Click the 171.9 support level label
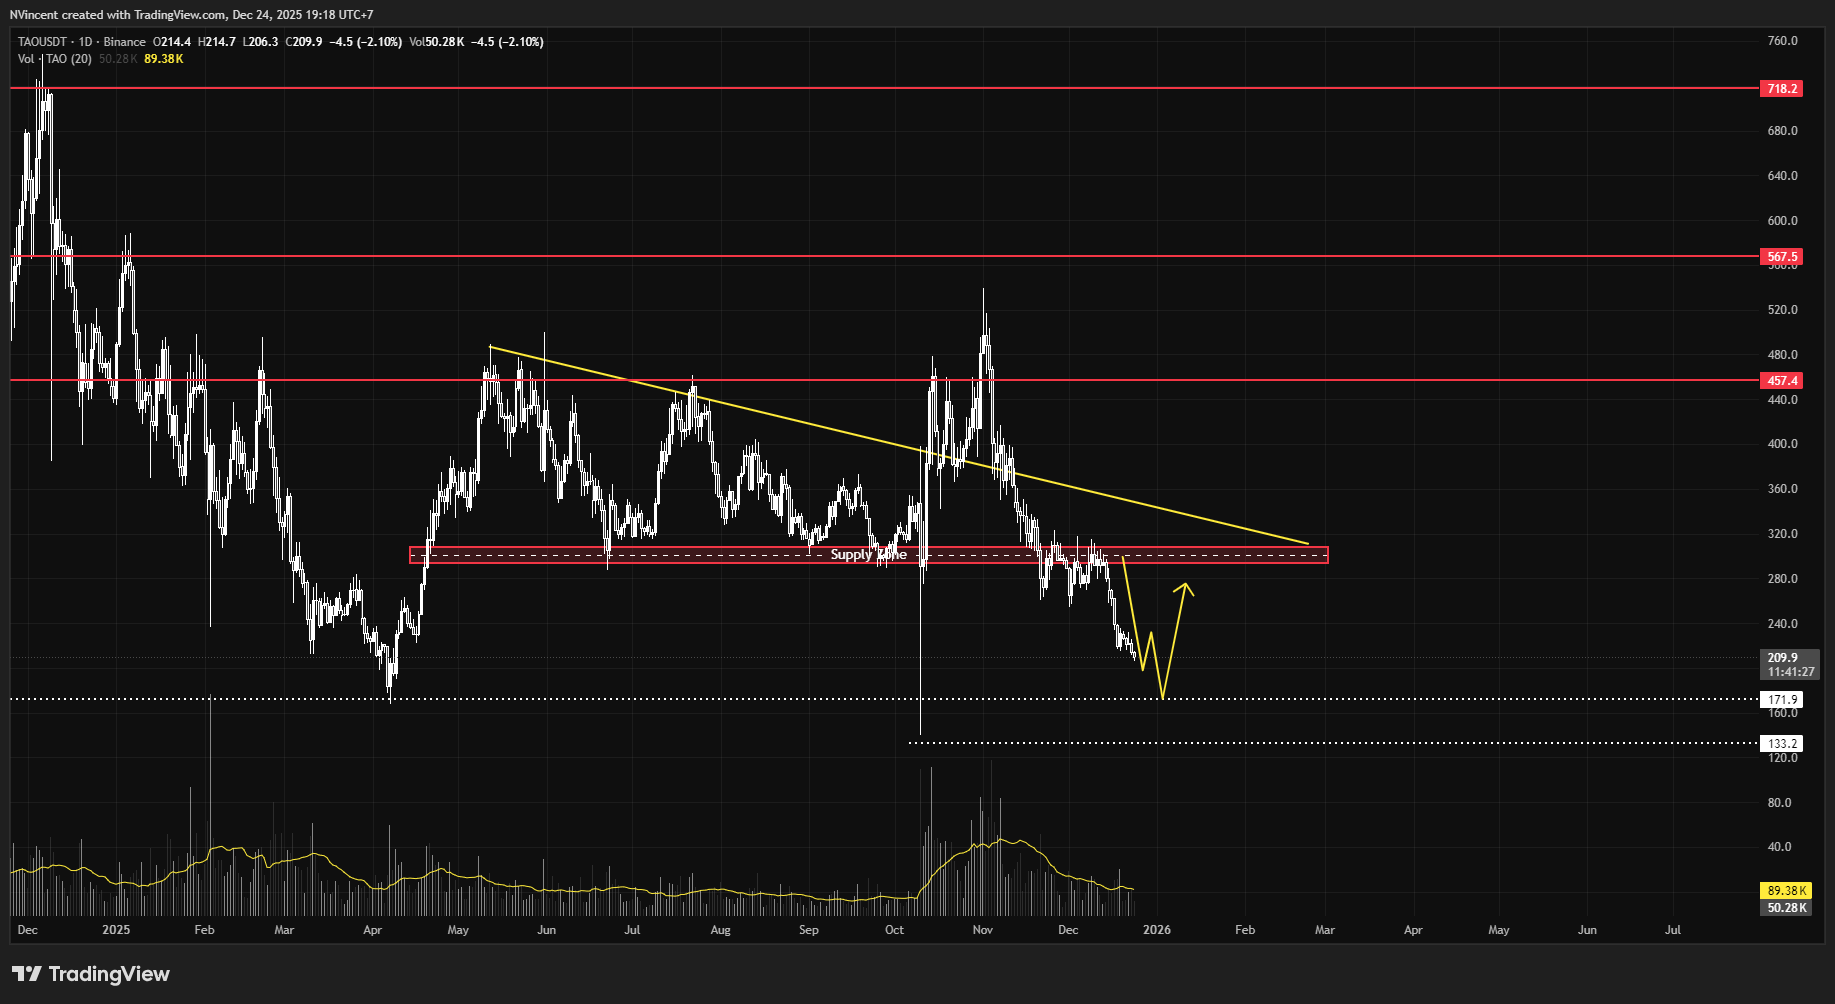The height and width of the screenshot is (1004, 1835). coord(1782,700)
